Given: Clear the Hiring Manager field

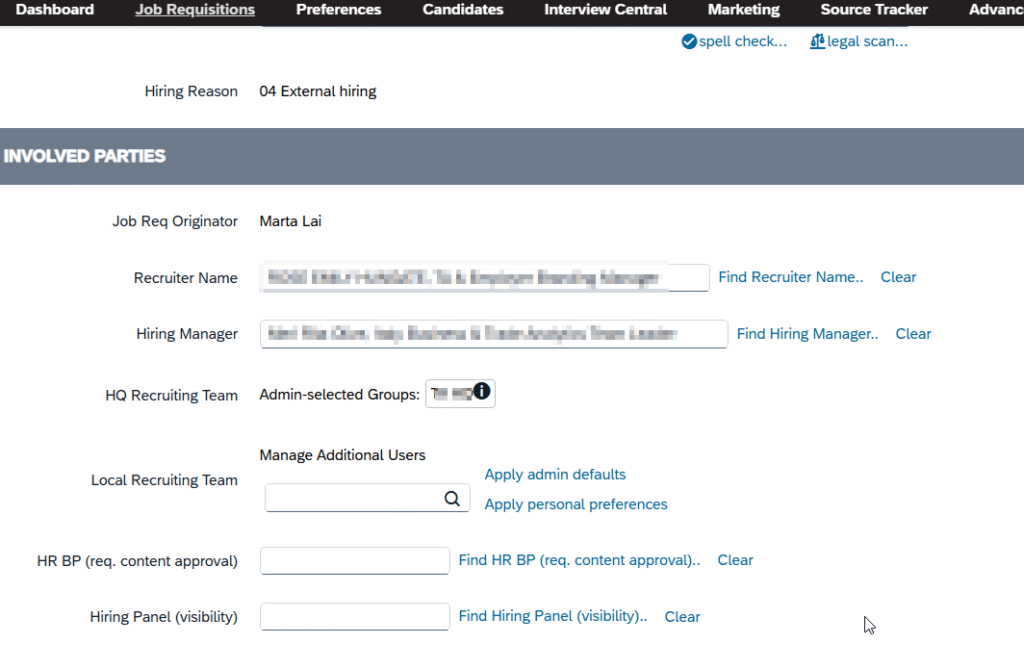Looking at the screenshot, I should pyautogui.click(x=913, y=334).
